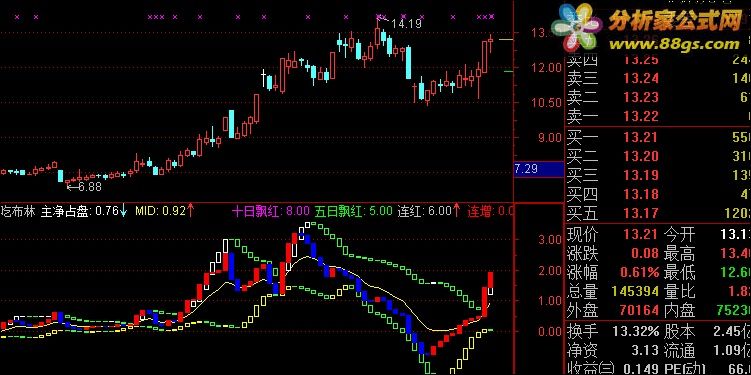Click the 内盘 label
Screen dimensions: 751x375
(679, 310)
